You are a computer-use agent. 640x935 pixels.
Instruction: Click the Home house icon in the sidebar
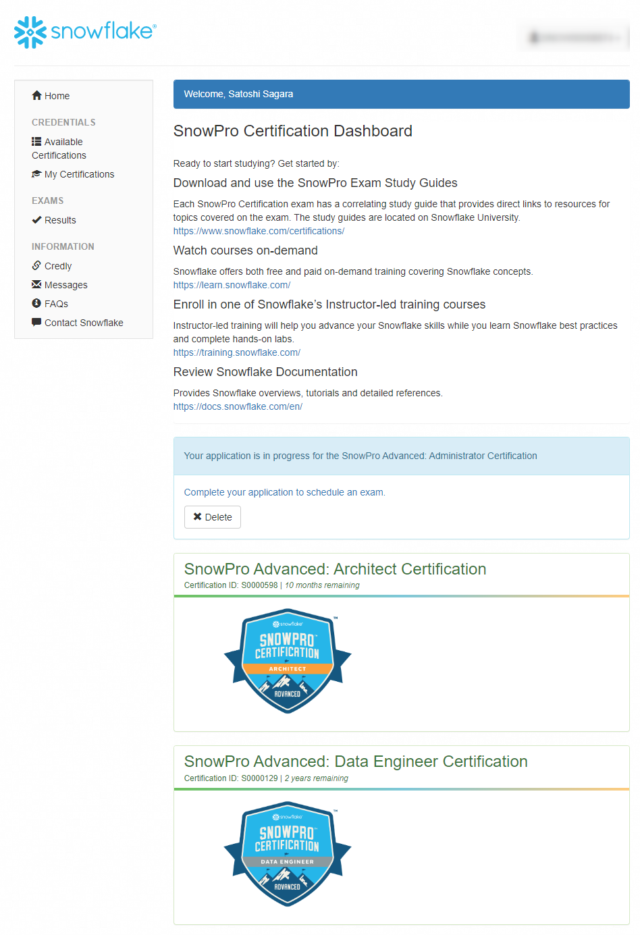(36, 95)
